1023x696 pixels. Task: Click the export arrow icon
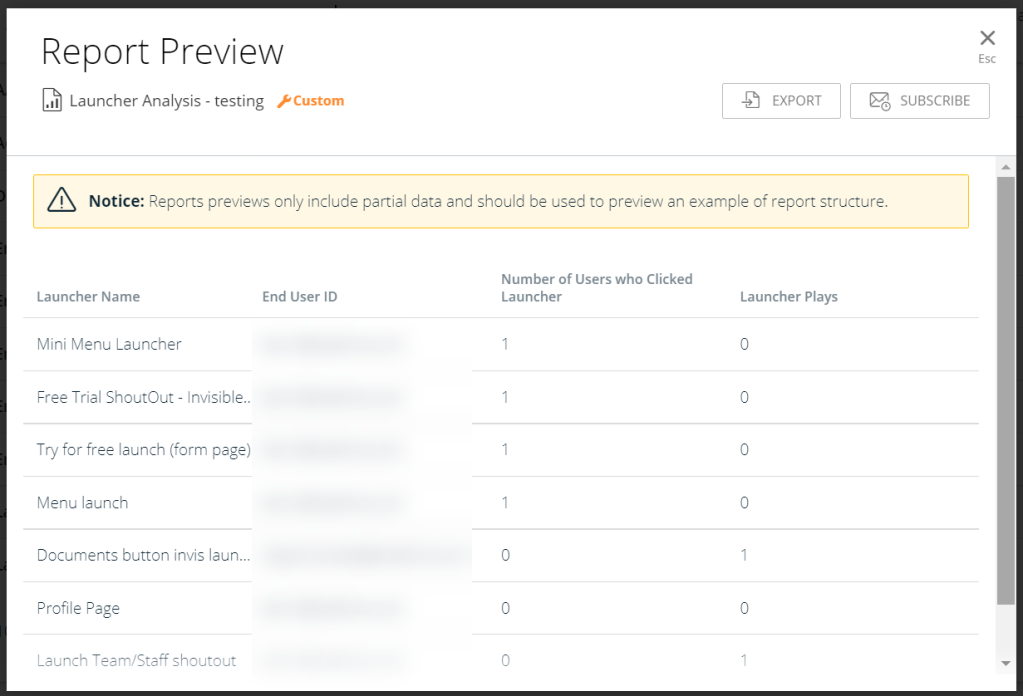click(751, 101)
